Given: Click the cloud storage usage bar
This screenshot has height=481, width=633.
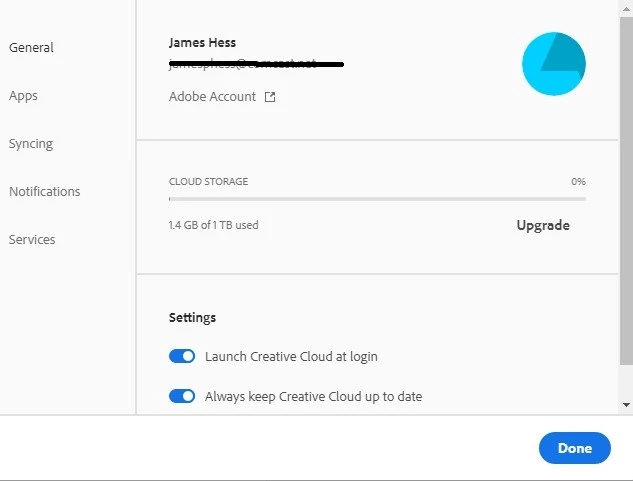Looking at the screenshot, I should [377, 199].
